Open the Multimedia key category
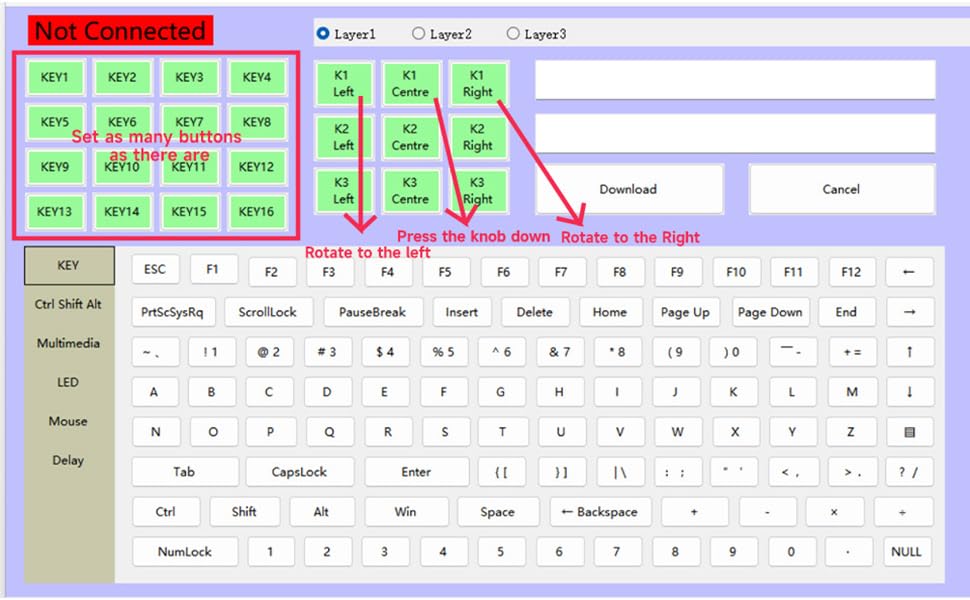970x600 pixels. [x=69, y=343]
